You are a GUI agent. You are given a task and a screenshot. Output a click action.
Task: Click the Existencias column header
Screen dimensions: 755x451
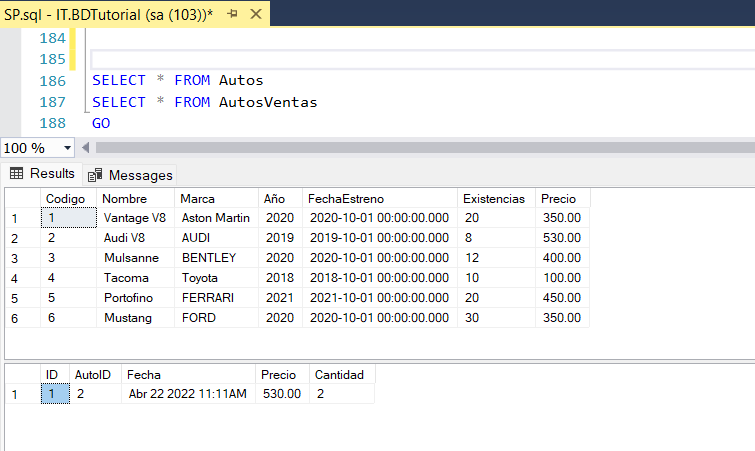click(x=496, y=198)
